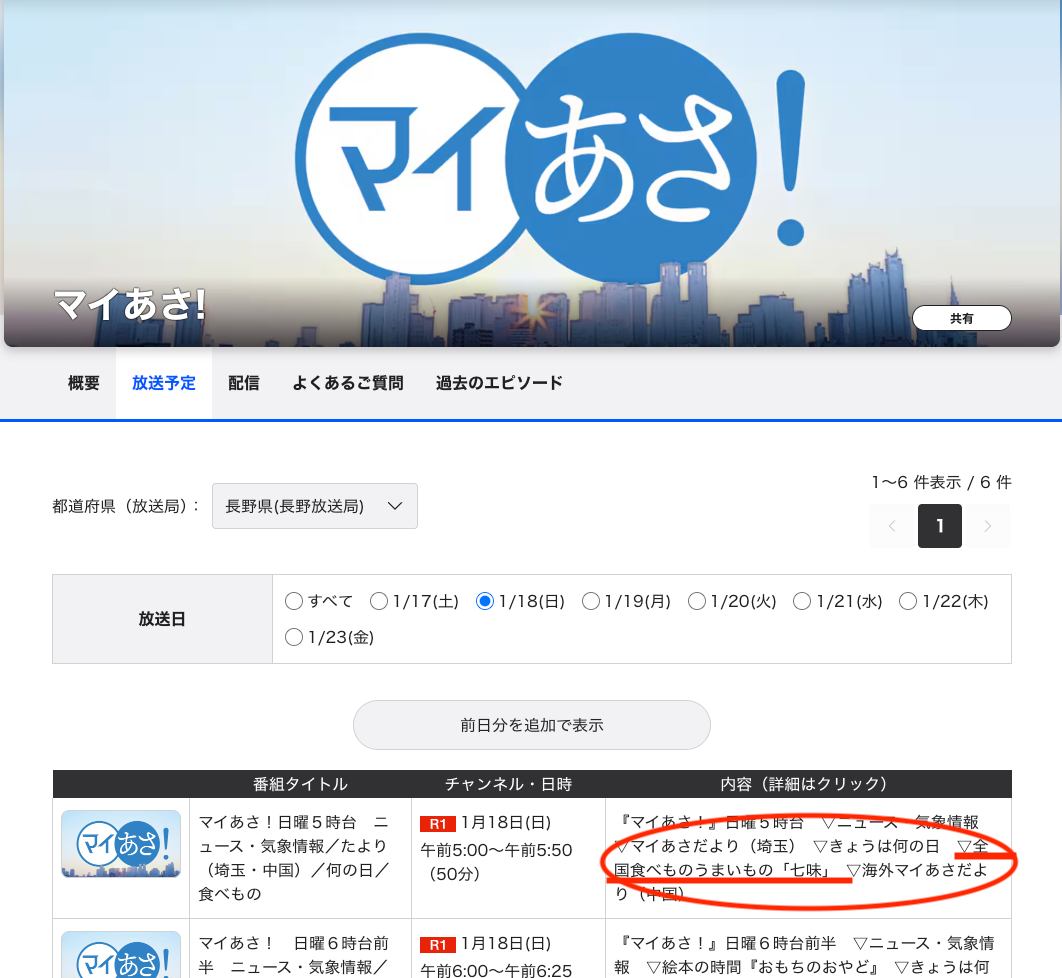
Task: Switch to the 配信 tab
Action: 243,383
